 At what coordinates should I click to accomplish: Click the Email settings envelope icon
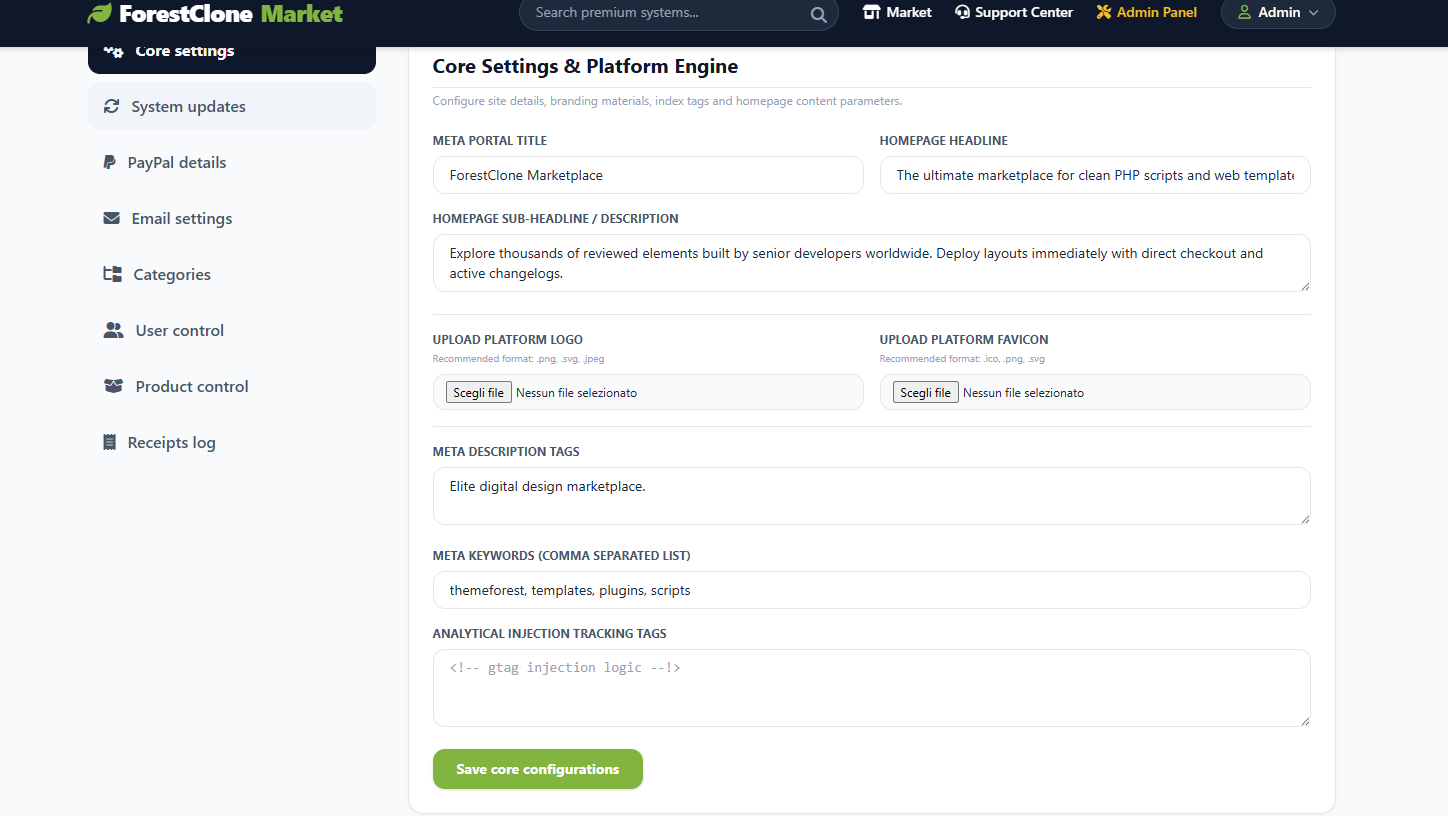coord(112,218)
